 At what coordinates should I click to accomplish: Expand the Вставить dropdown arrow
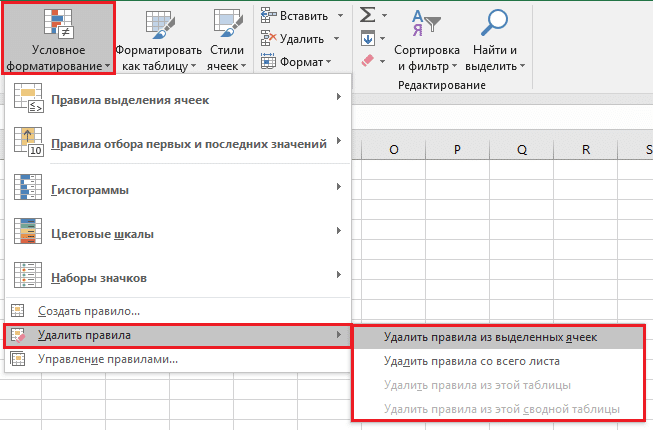click(340, 15)
